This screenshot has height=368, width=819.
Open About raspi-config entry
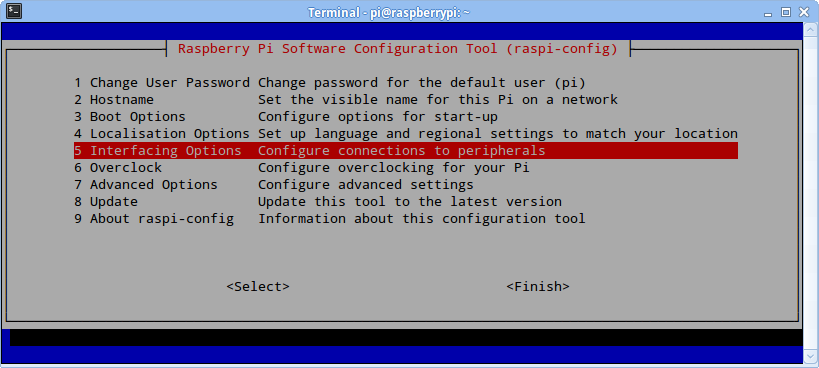(x=406, y=218)
